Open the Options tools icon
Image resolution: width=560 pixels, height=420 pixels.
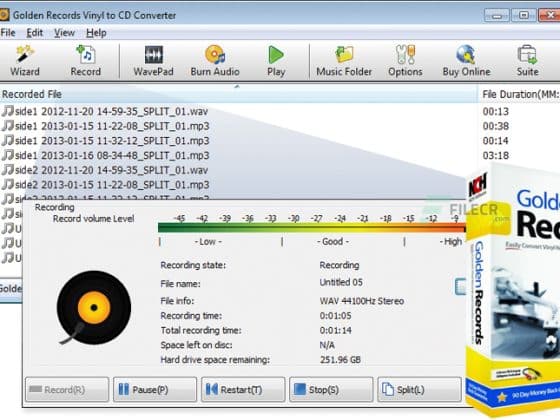coord(405,61)
